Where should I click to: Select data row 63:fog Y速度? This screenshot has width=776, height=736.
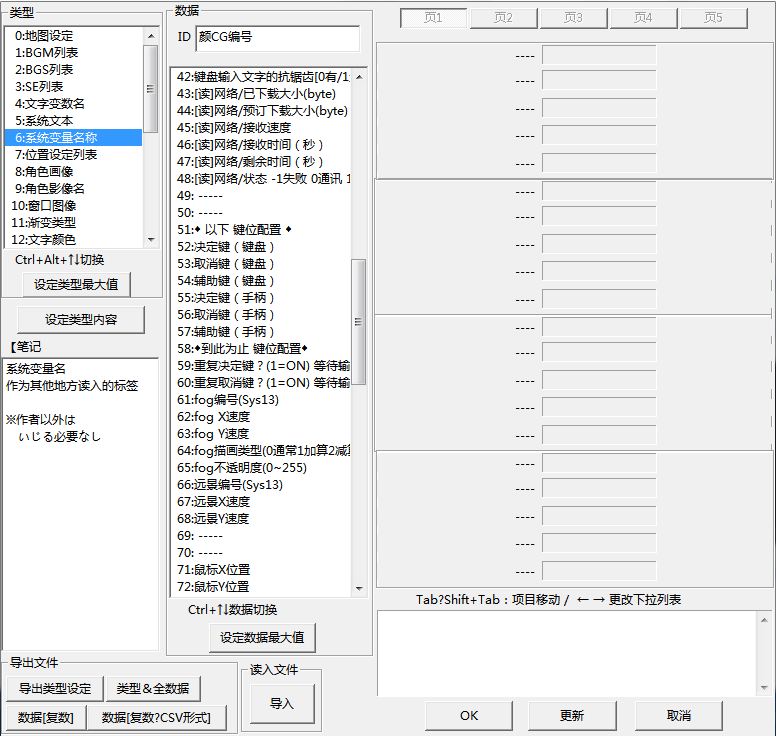(261, 434)
